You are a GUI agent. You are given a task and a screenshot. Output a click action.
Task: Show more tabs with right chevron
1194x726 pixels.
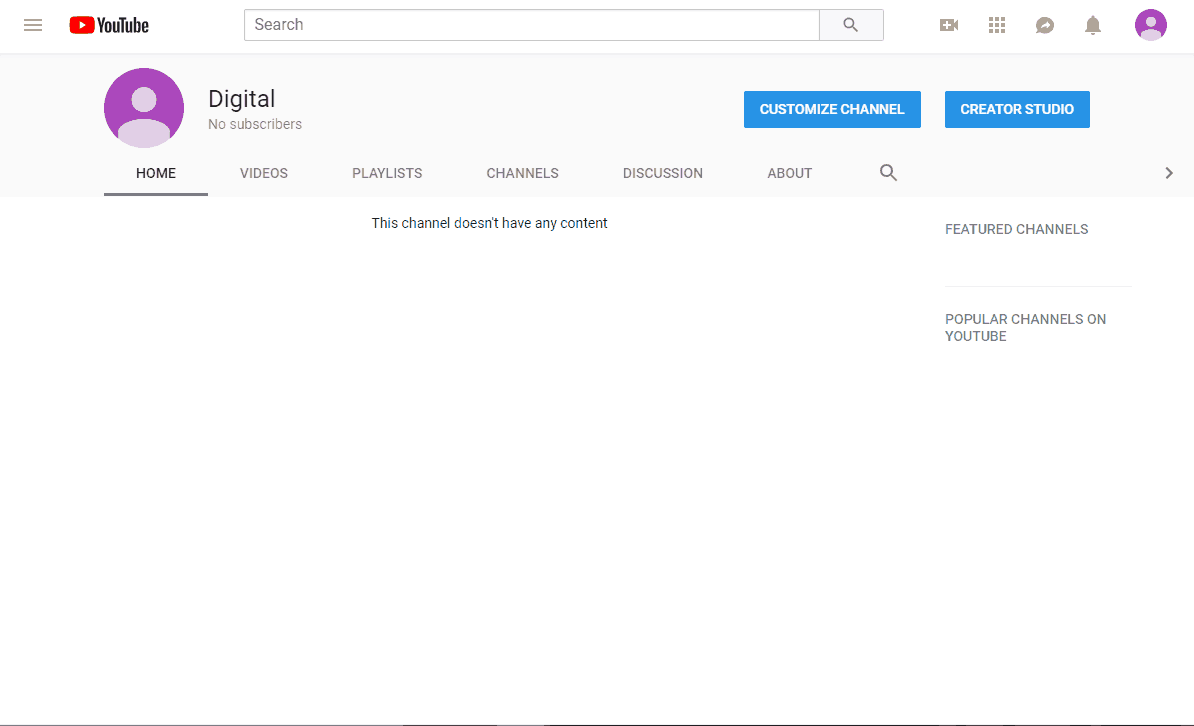1169,173
